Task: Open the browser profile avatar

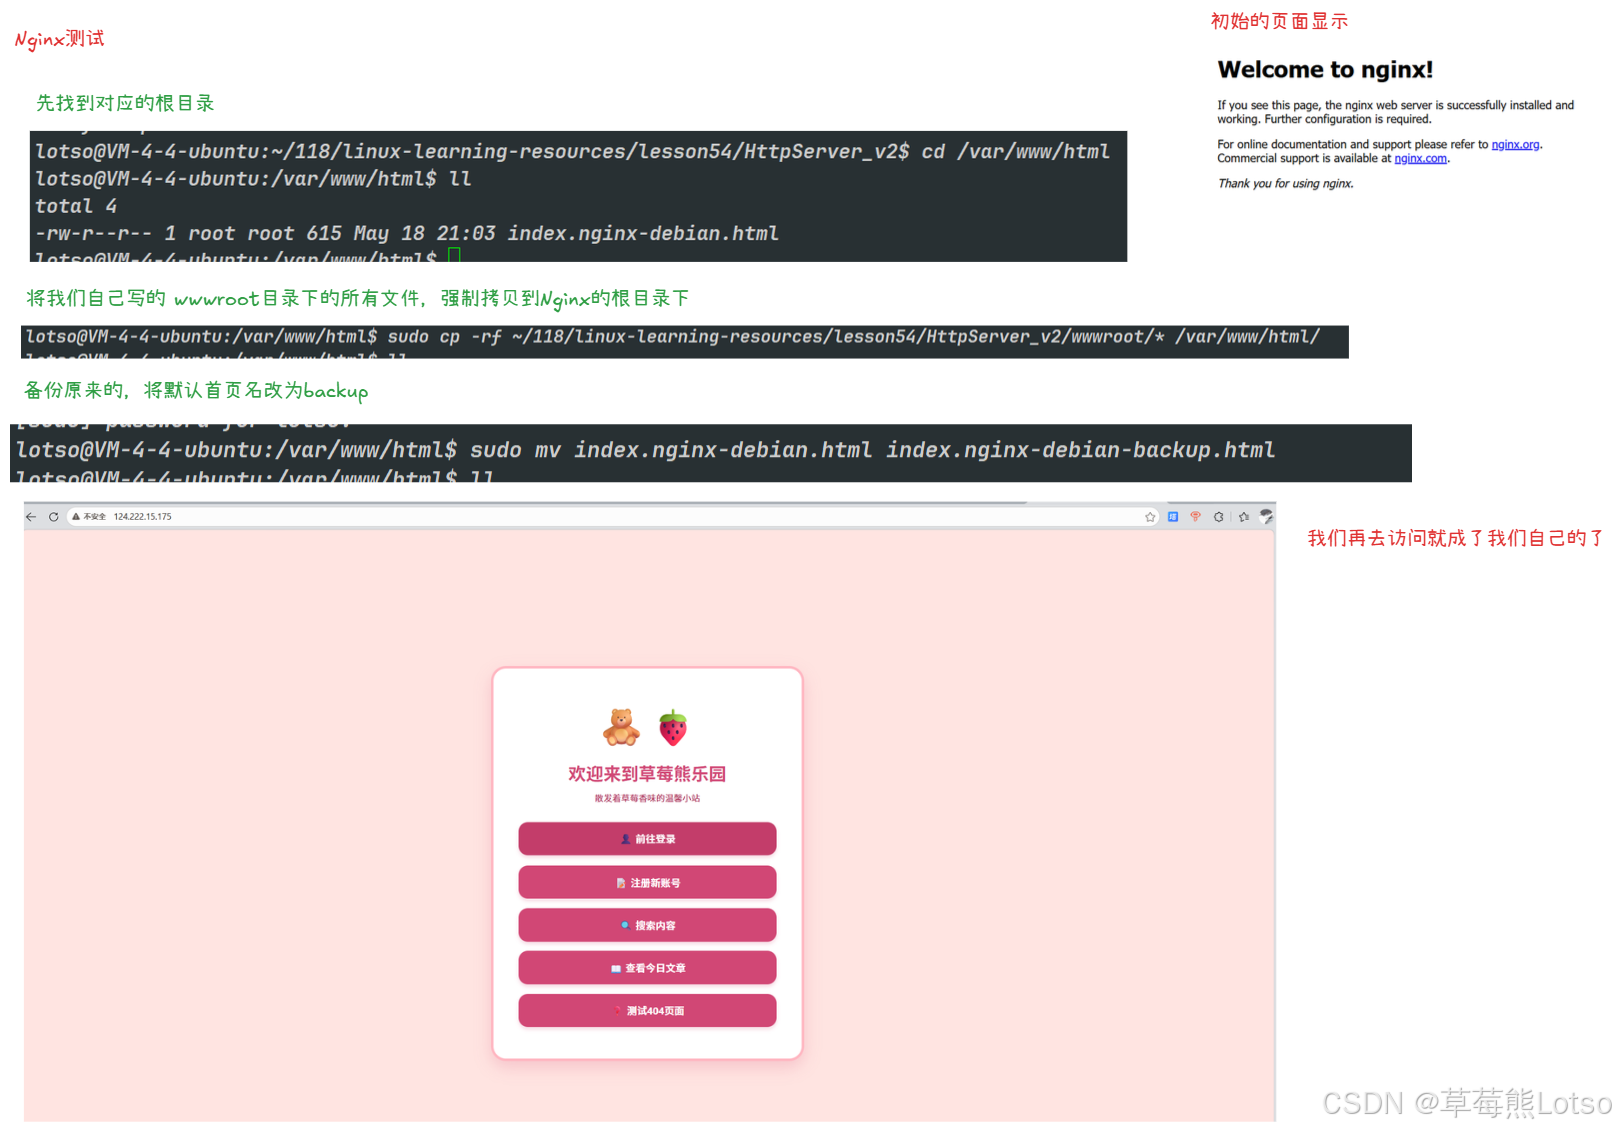Action: (x=1266, y=517)
